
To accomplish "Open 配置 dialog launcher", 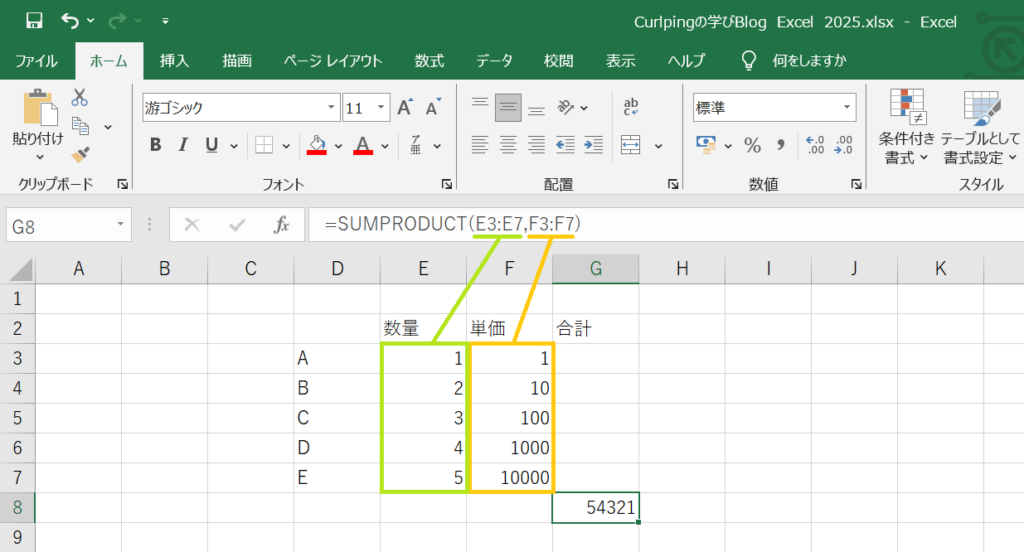I will click(673, 184).
